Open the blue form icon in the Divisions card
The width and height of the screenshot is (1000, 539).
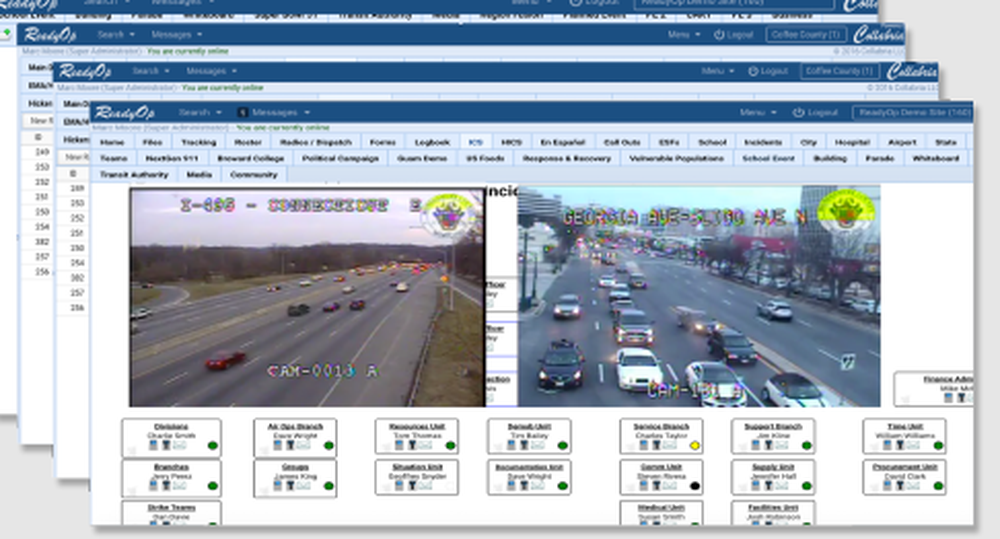(x=153, y=445)
